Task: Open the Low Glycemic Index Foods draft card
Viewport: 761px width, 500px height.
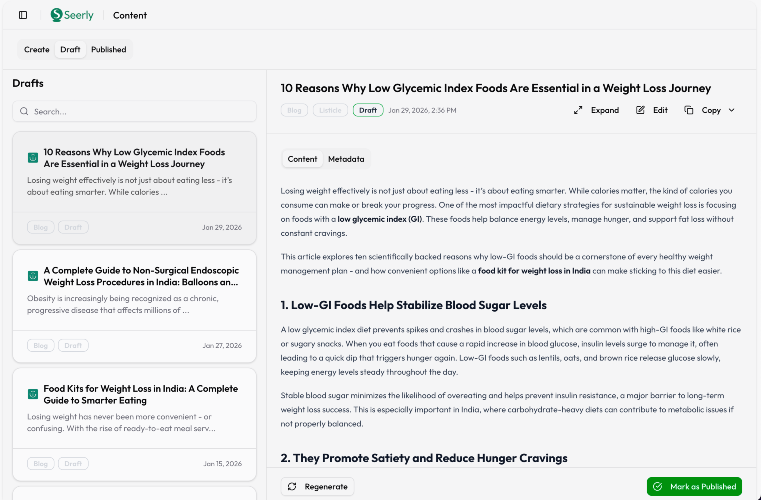Action: coord(134,187)
